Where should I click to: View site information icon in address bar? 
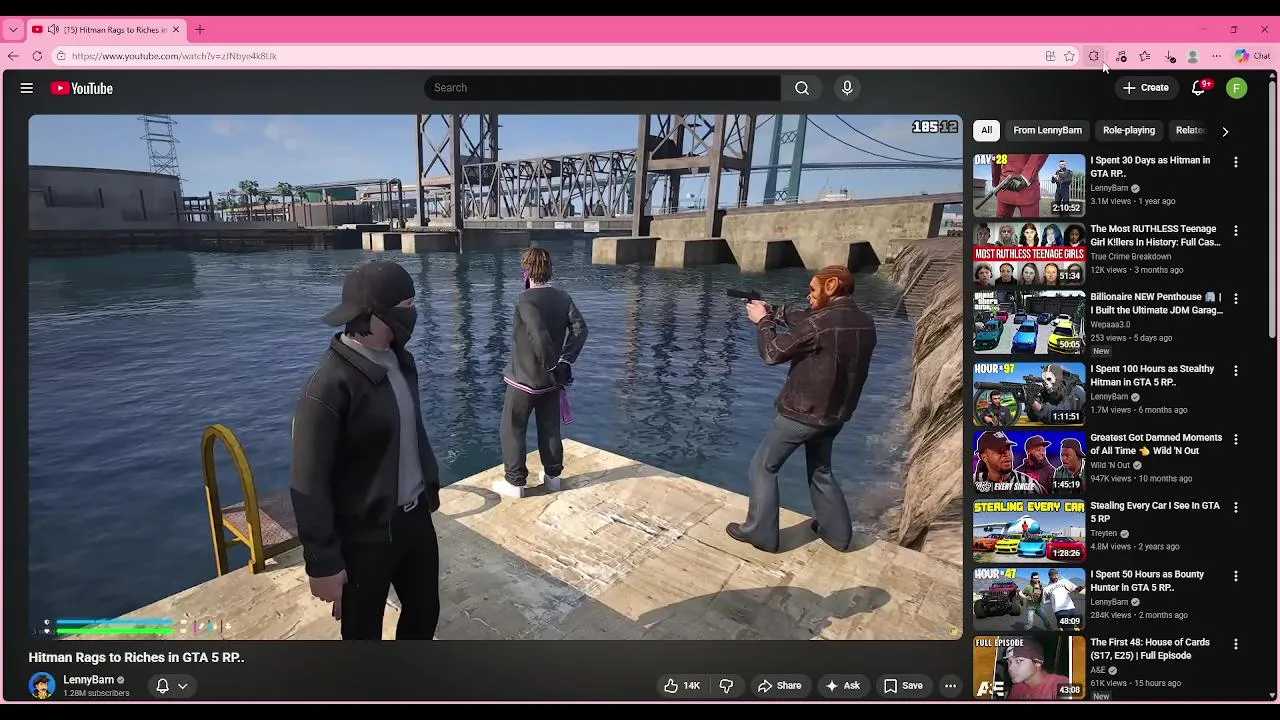click(61, 56)
